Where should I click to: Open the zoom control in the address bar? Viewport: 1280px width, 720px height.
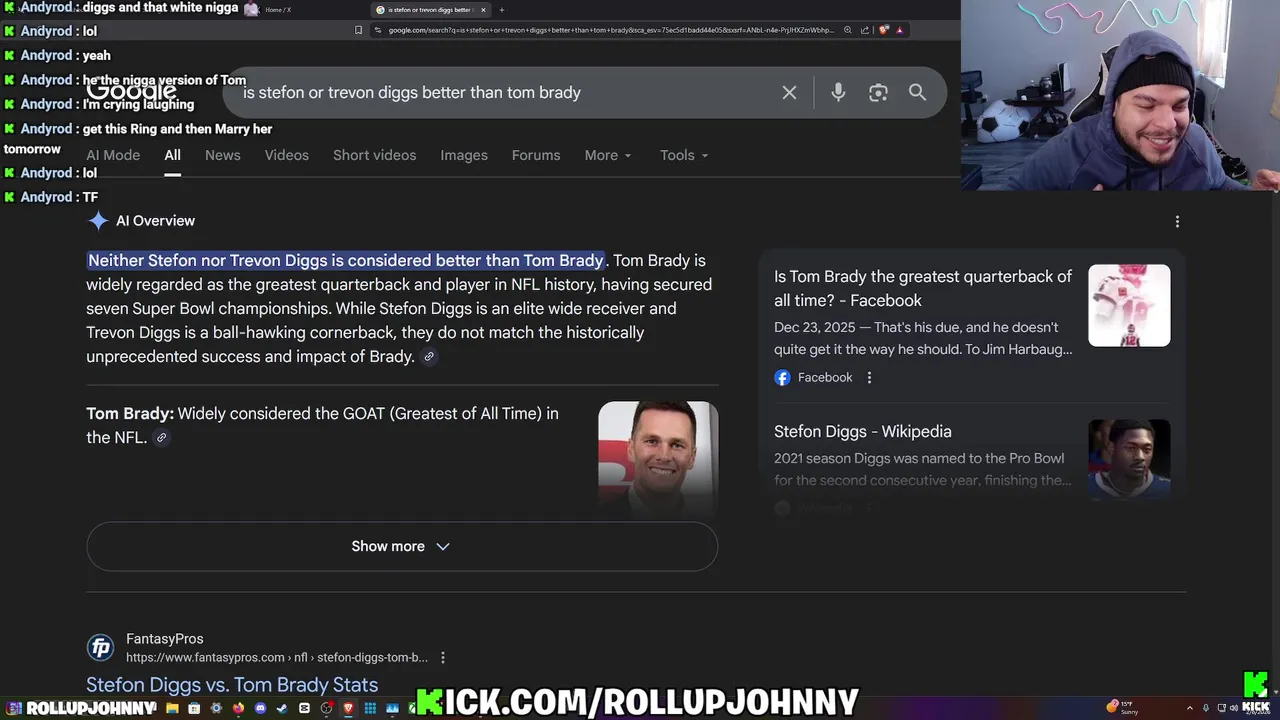[x=848, y=30]
